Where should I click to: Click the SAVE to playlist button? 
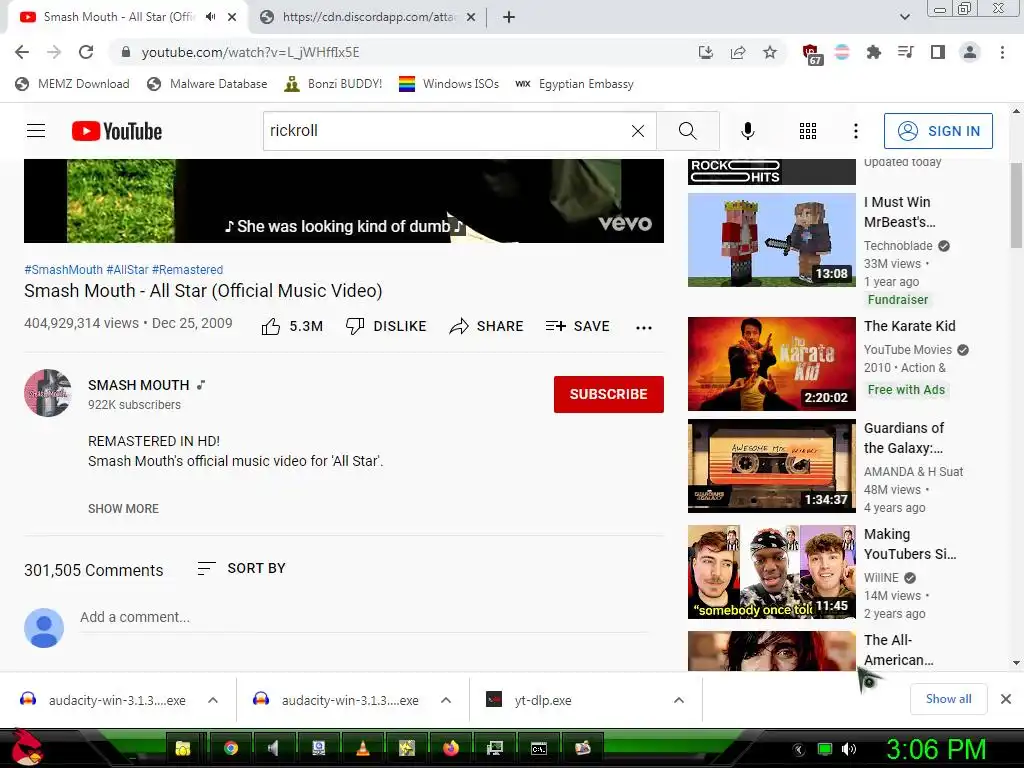coord(577,326)
